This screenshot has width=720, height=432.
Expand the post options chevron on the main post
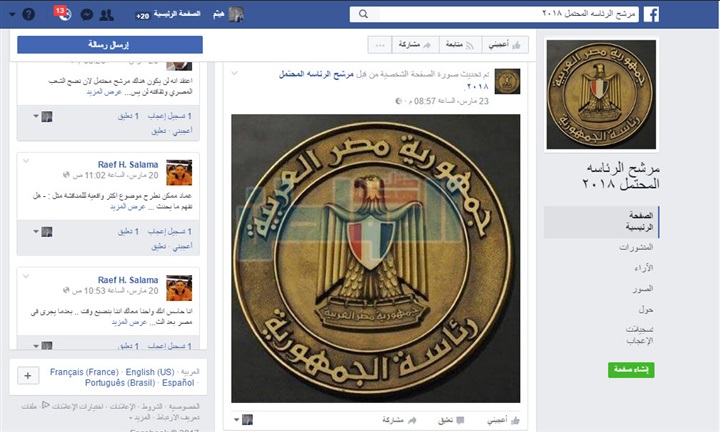click(234, 73)
